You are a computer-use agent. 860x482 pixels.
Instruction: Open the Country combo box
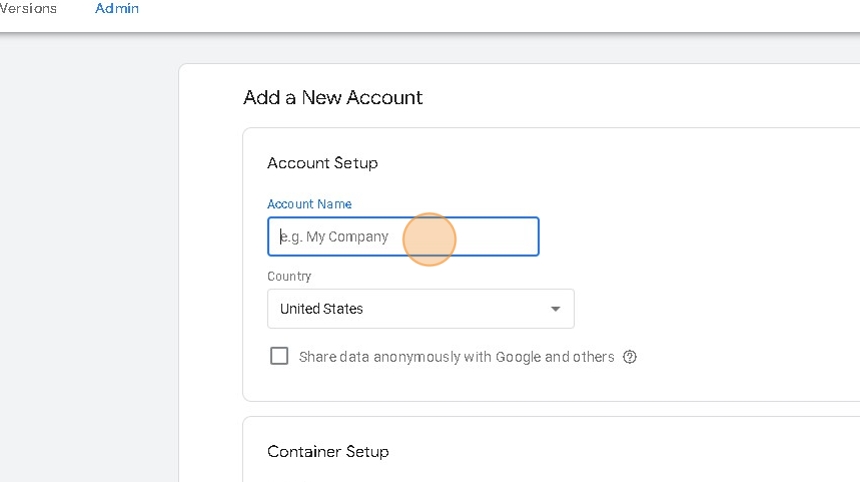pyautogui.click(x=420, y=309)
